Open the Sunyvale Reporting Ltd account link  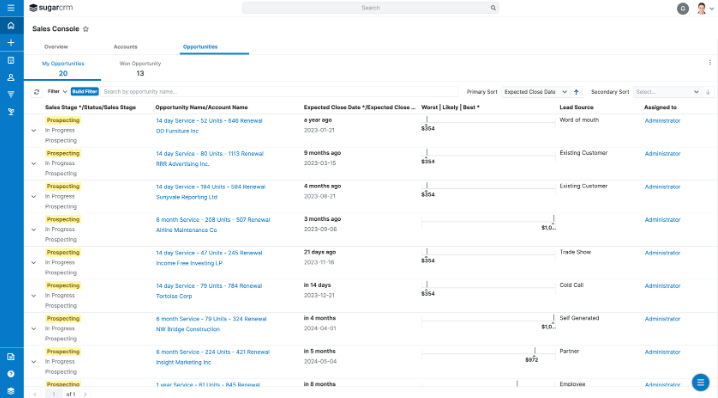[186, 197]
